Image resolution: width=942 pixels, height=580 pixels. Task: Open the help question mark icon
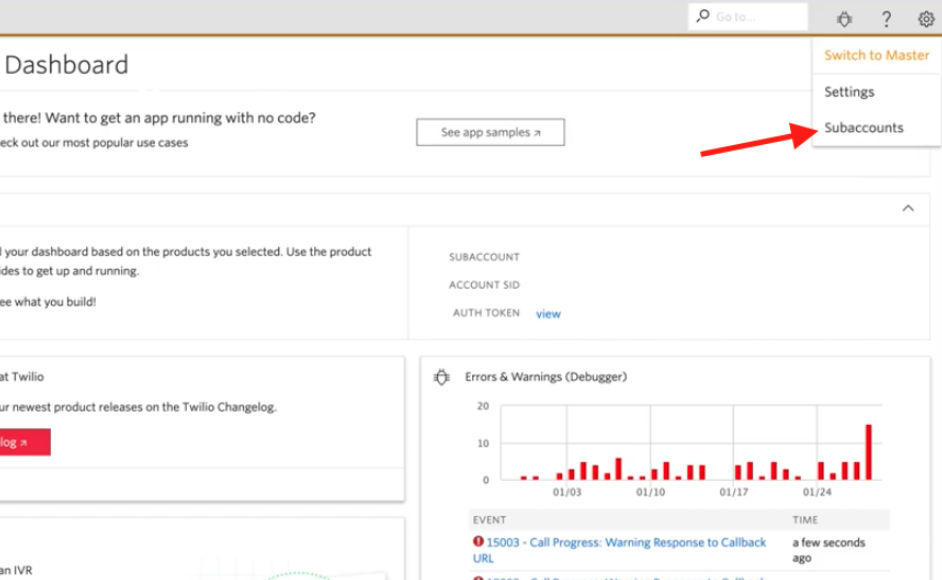tap(886, 19)
